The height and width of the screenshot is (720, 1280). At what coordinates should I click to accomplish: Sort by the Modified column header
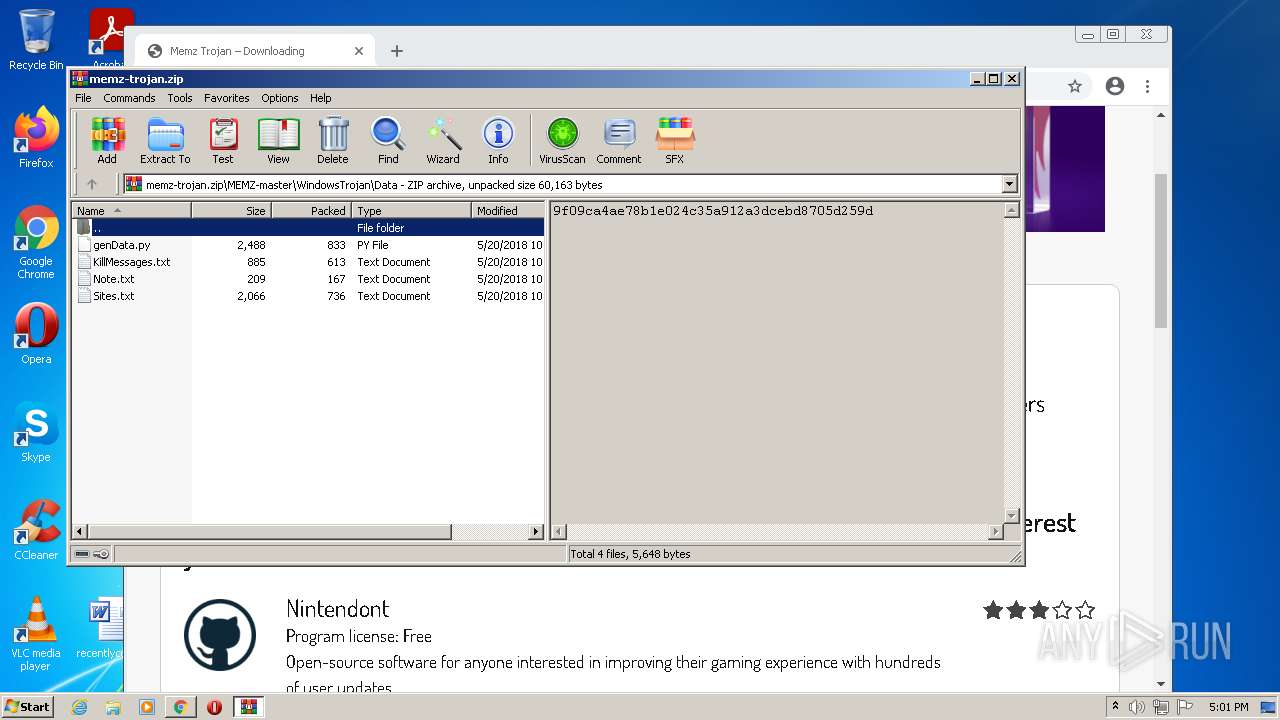click(x=508, y=210)
